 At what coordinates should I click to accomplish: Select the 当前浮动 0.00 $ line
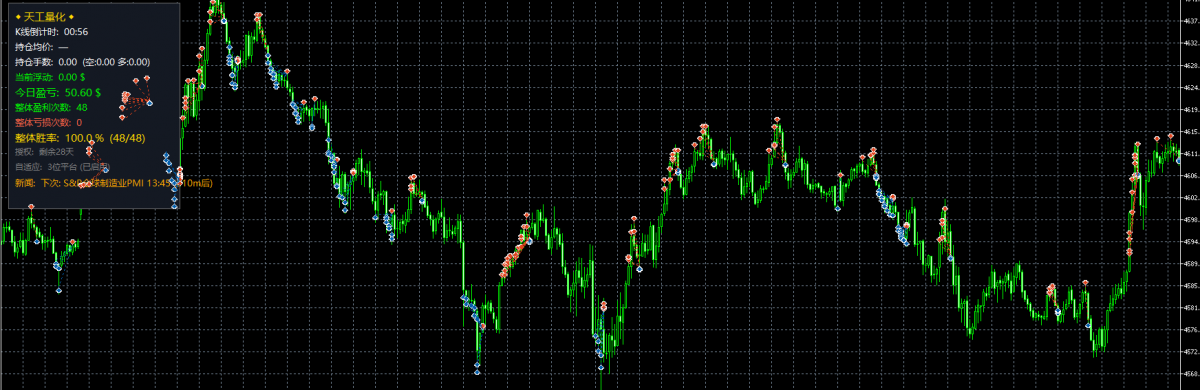point(50,76)
